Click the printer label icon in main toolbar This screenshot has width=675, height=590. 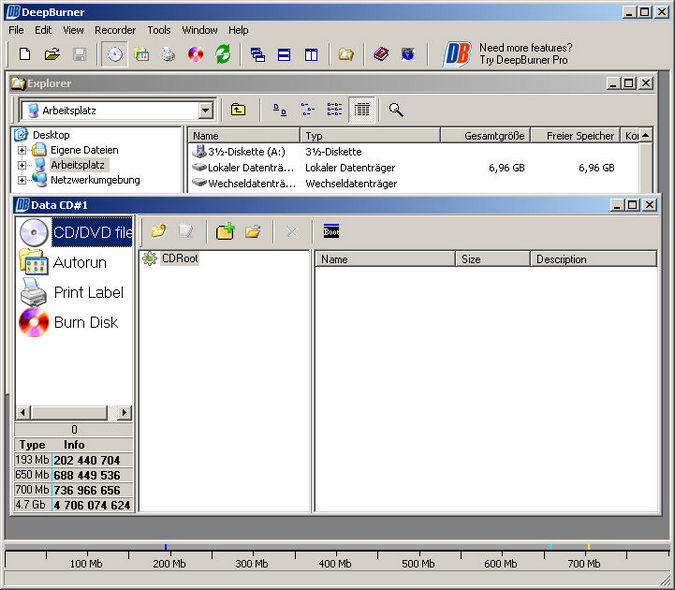click(x=168, y=54)
